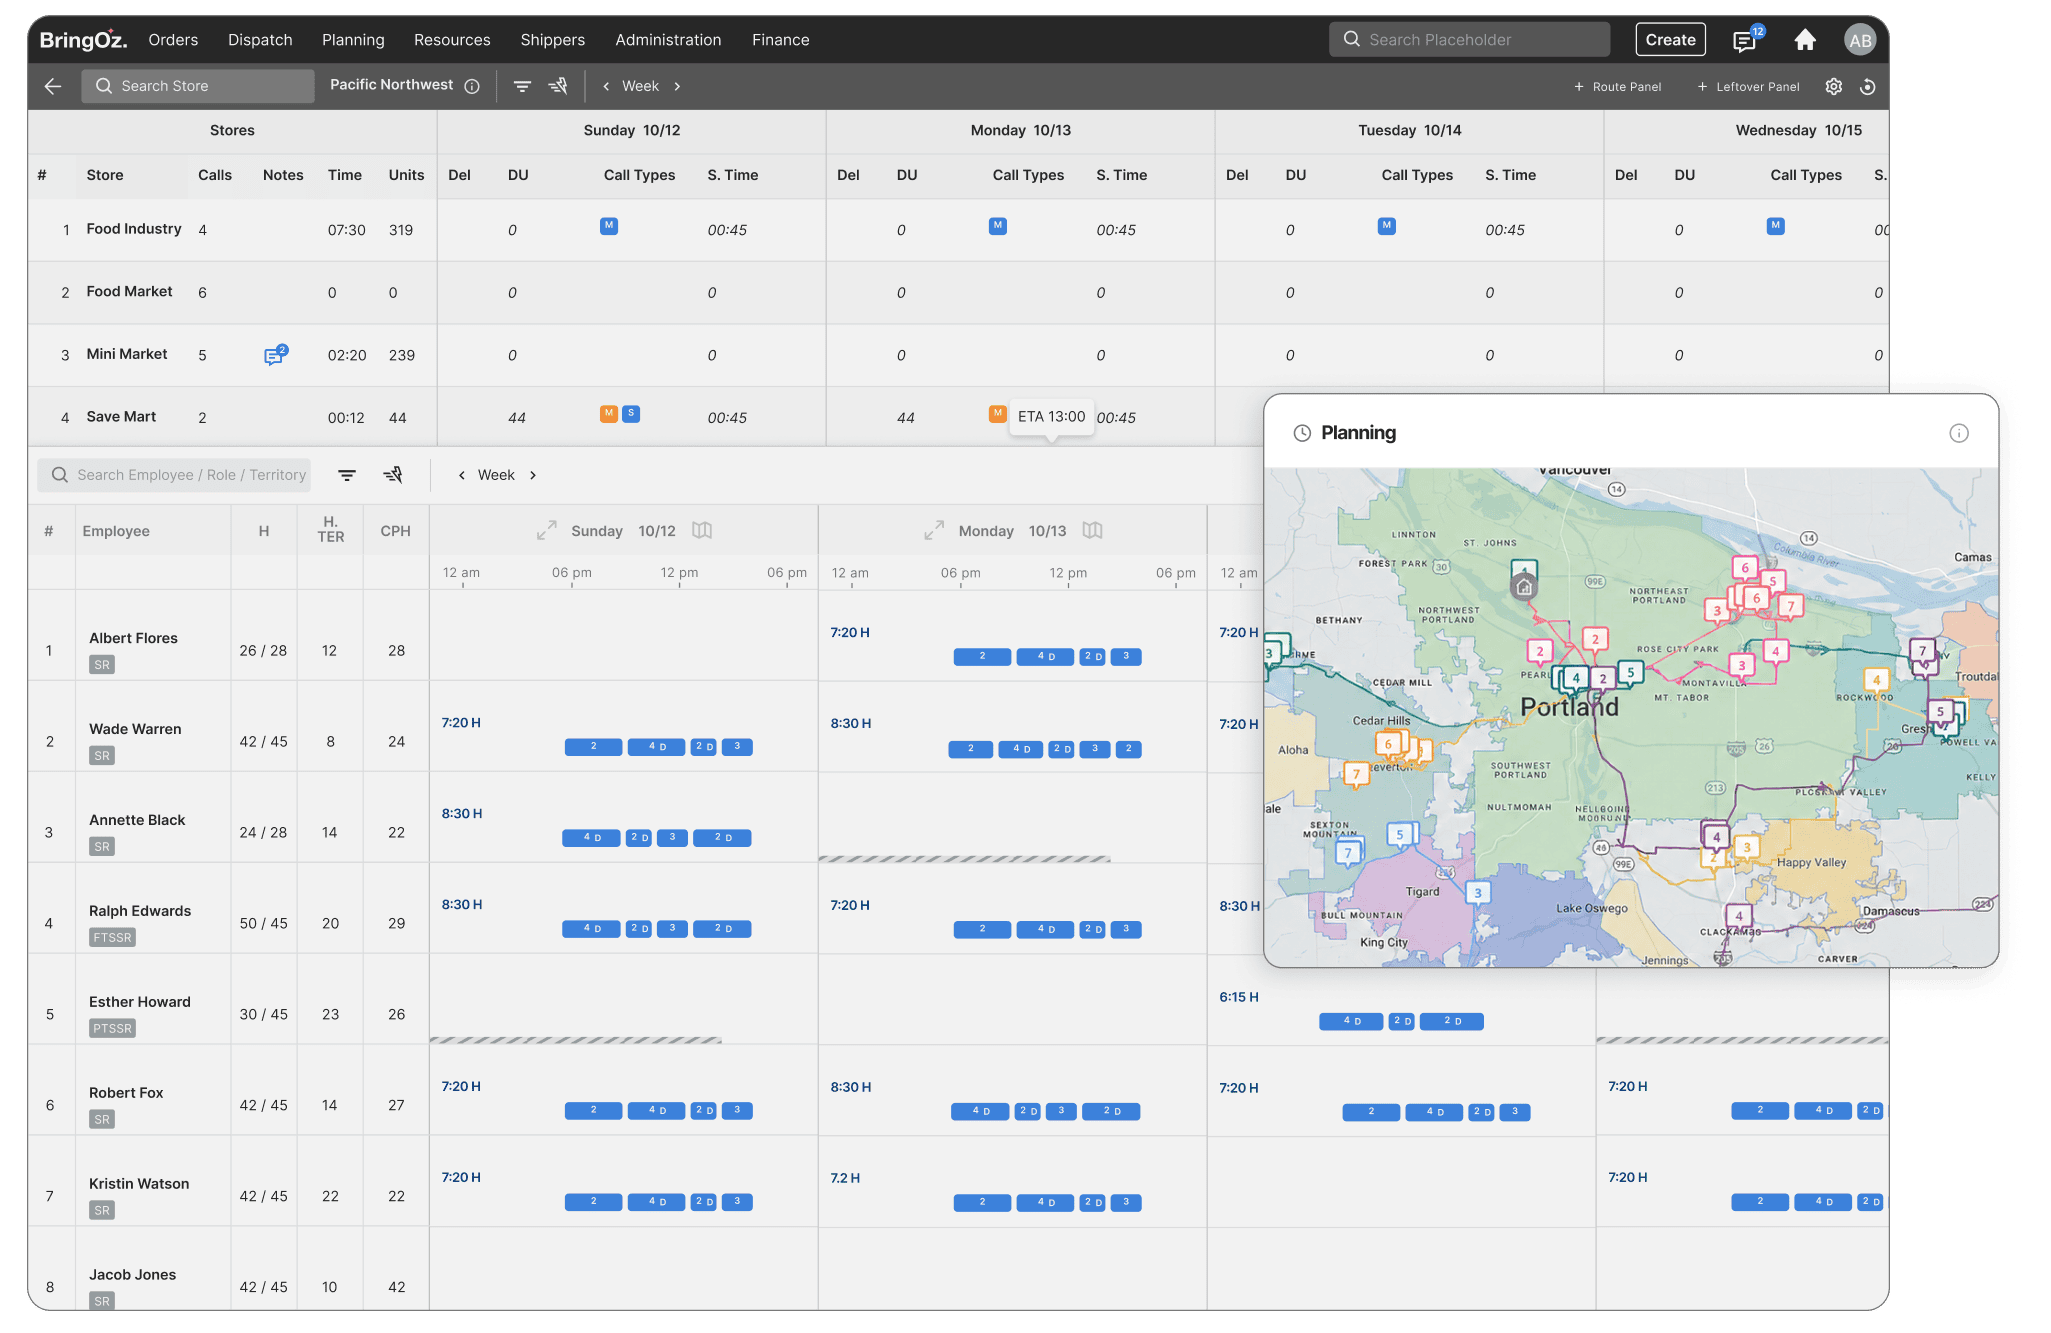Click the Create button
Viewport: 2051px width, 1333px height.
tap(1670, 40)
